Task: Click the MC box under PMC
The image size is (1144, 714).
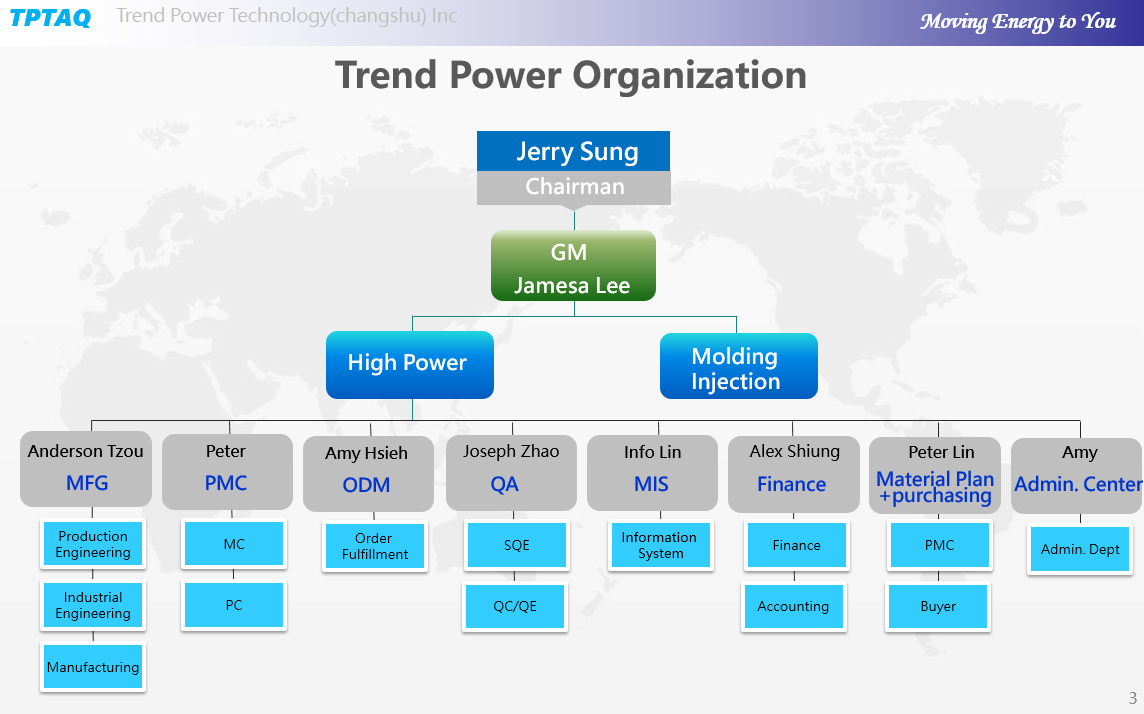Action: pyautogui.click(x=234, y=544)
